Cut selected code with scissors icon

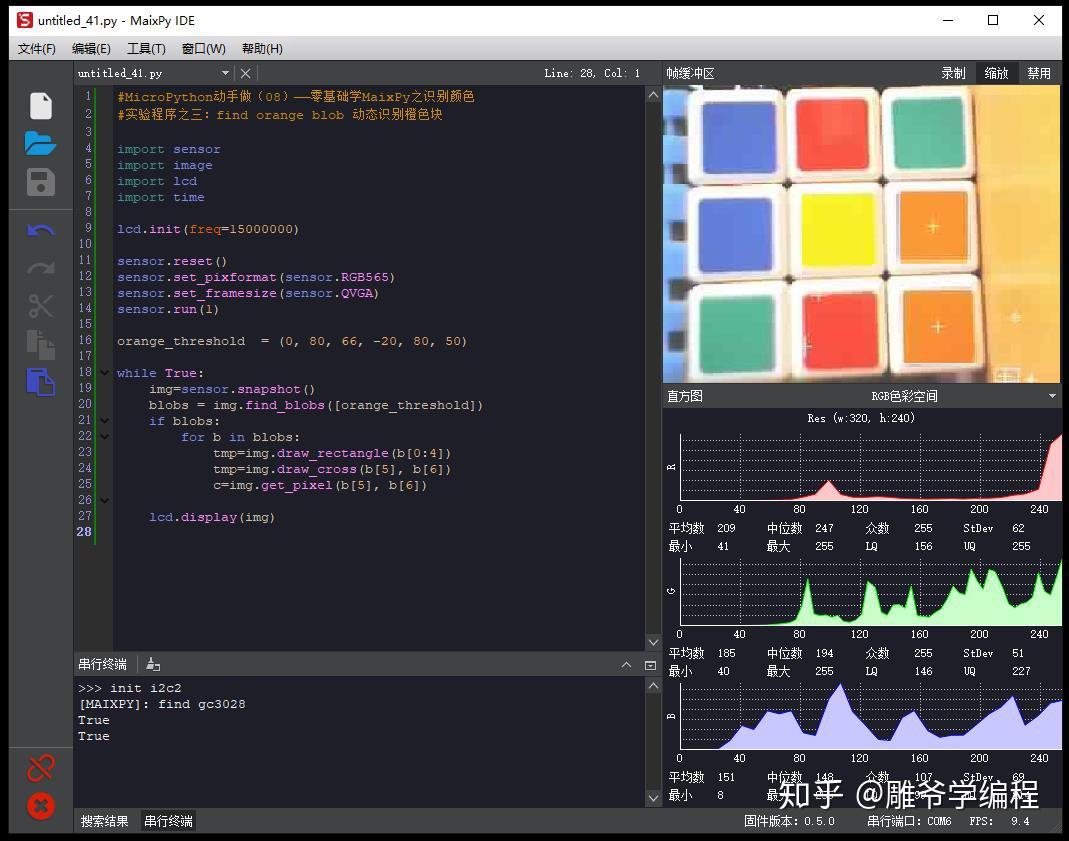pos(40,306)
